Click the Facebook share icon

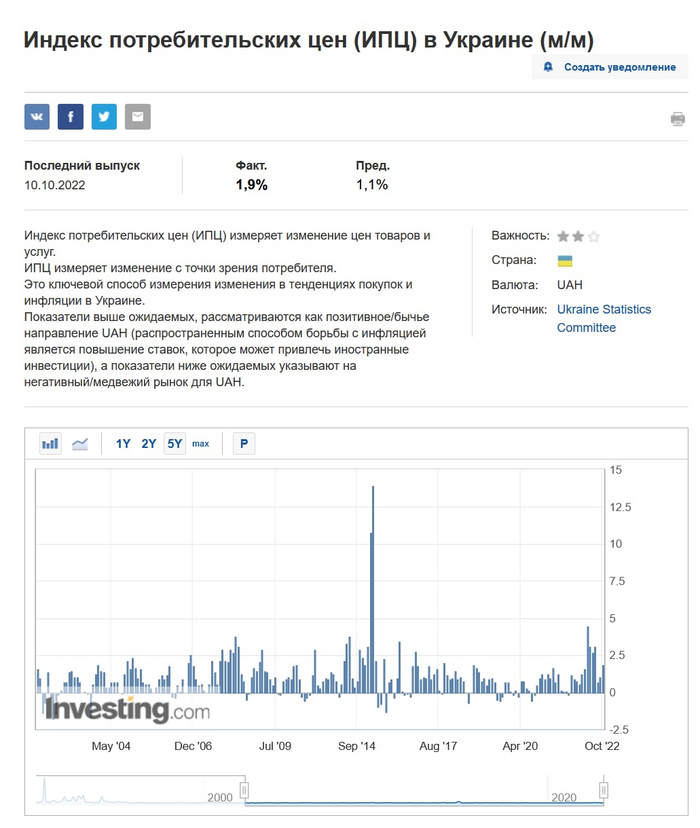pos(70,117)
